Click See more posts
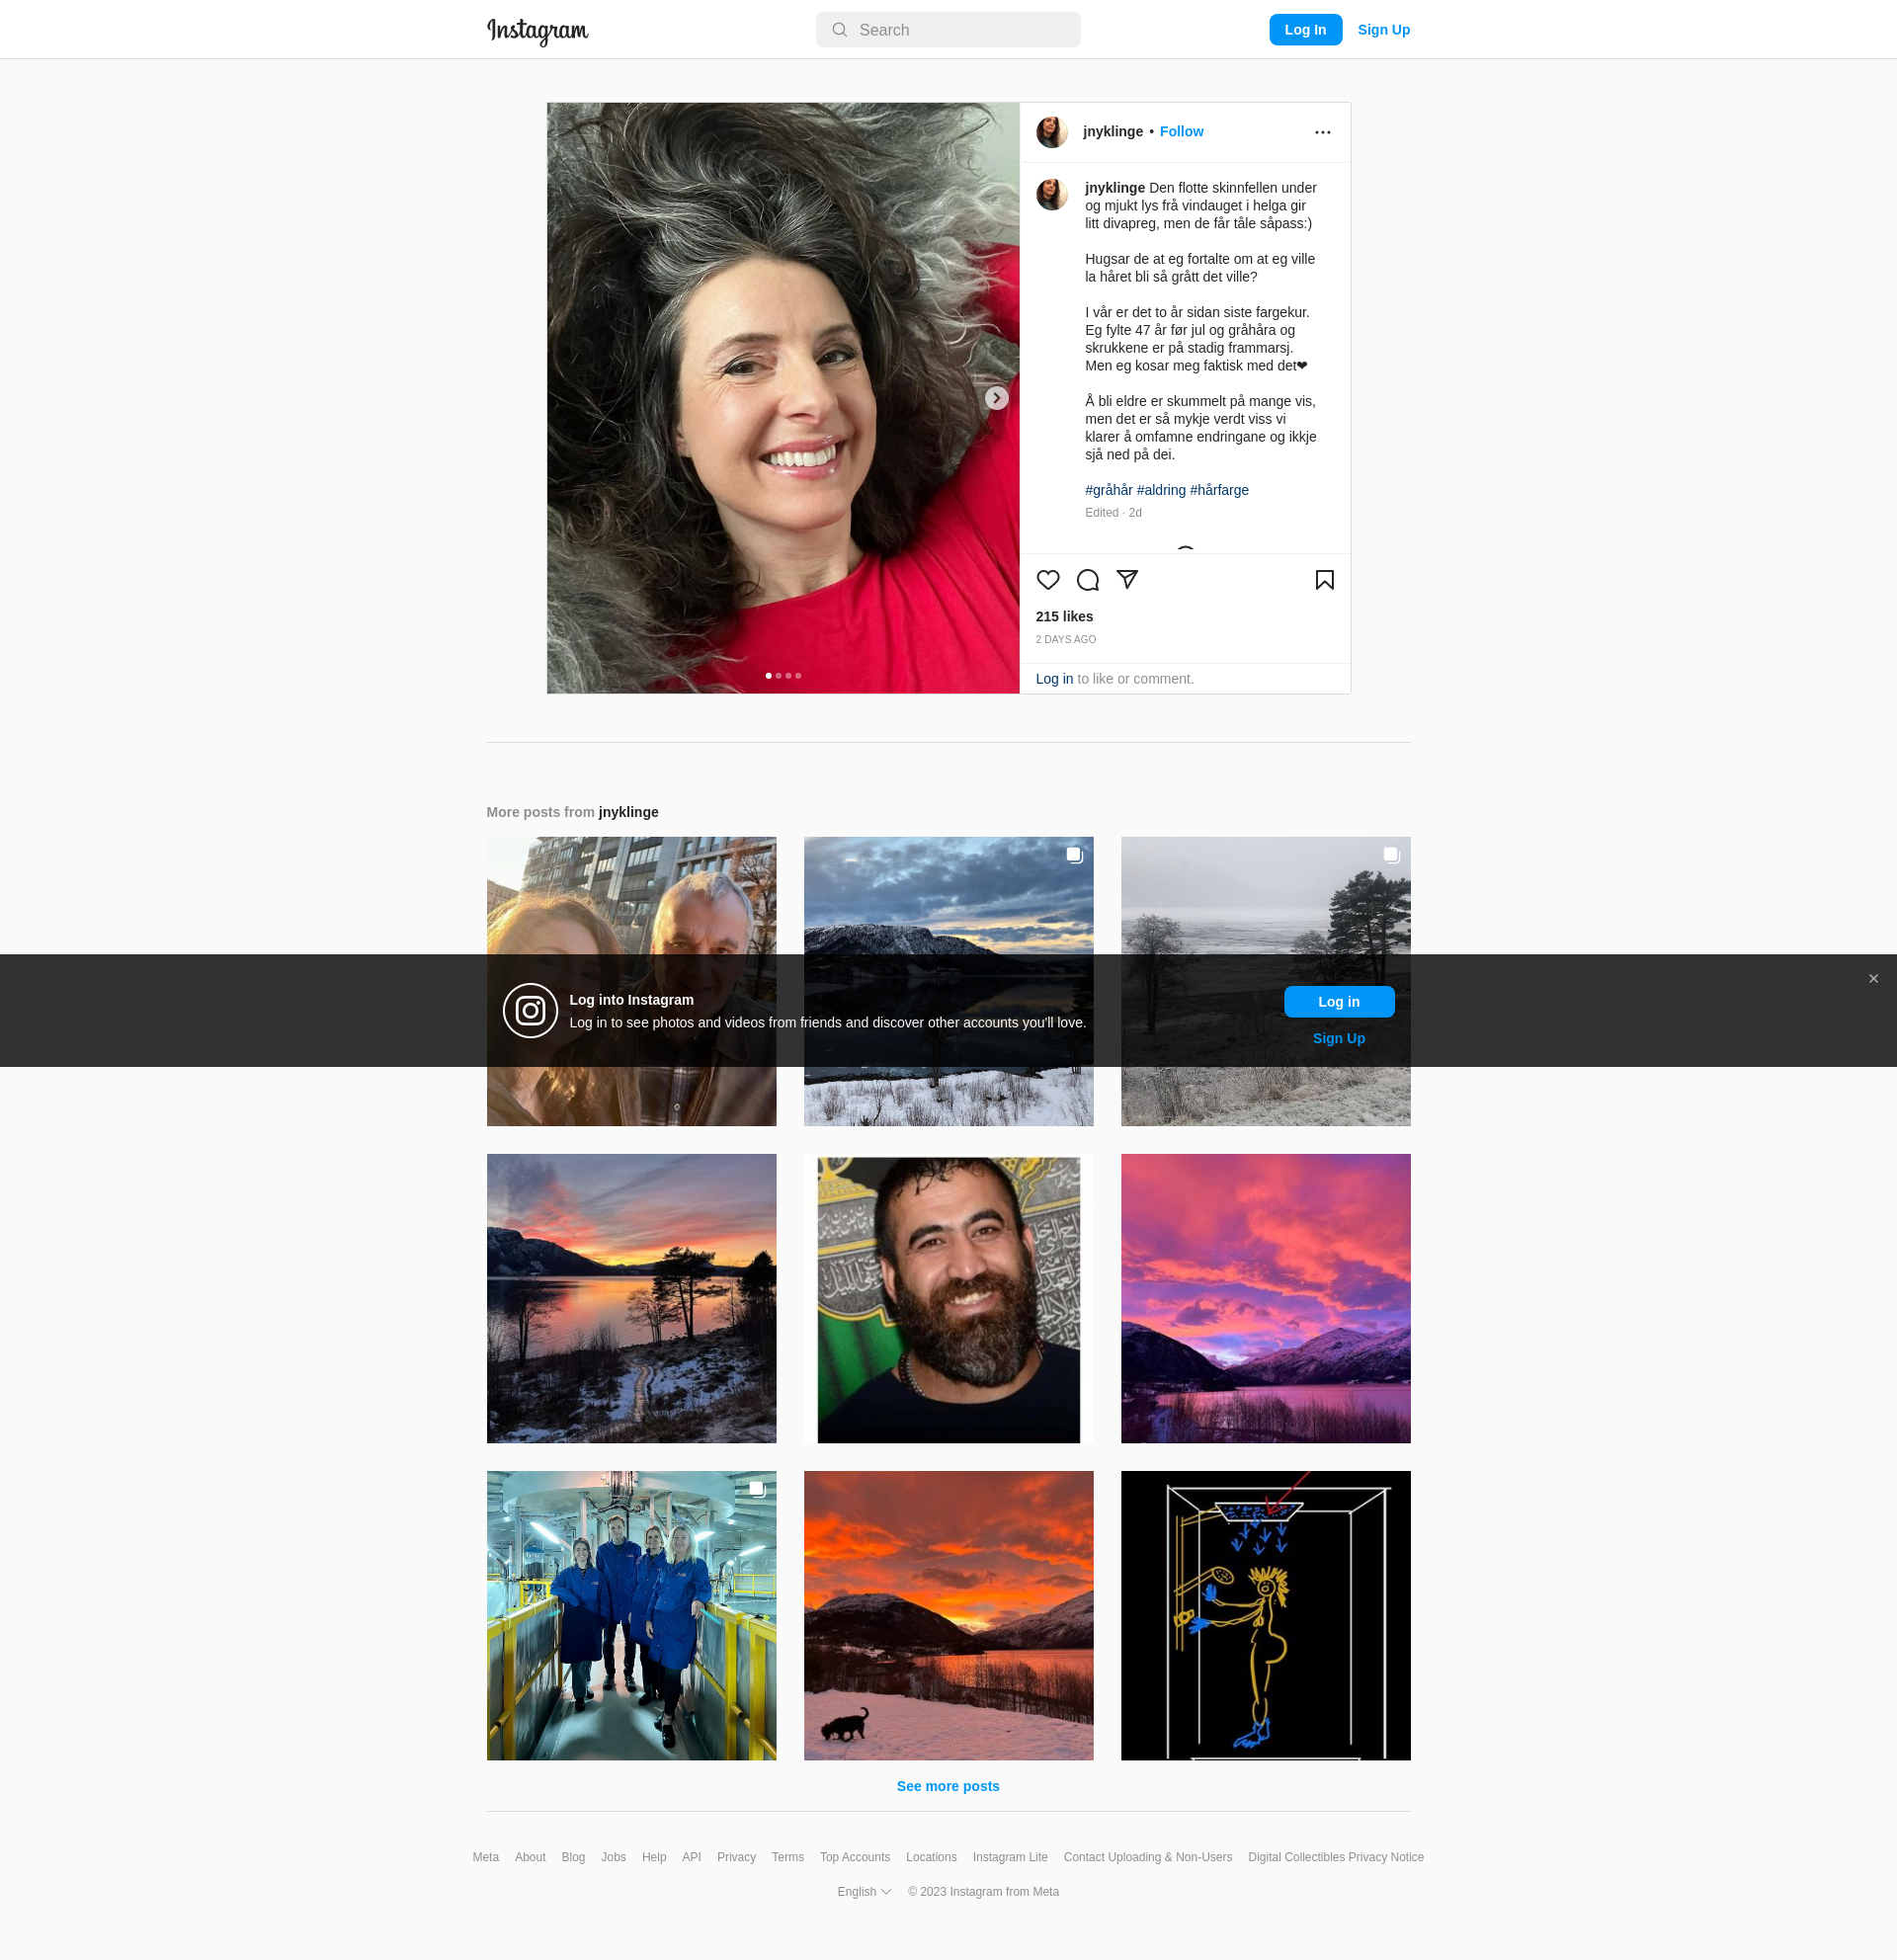 tap(948, 1786)
